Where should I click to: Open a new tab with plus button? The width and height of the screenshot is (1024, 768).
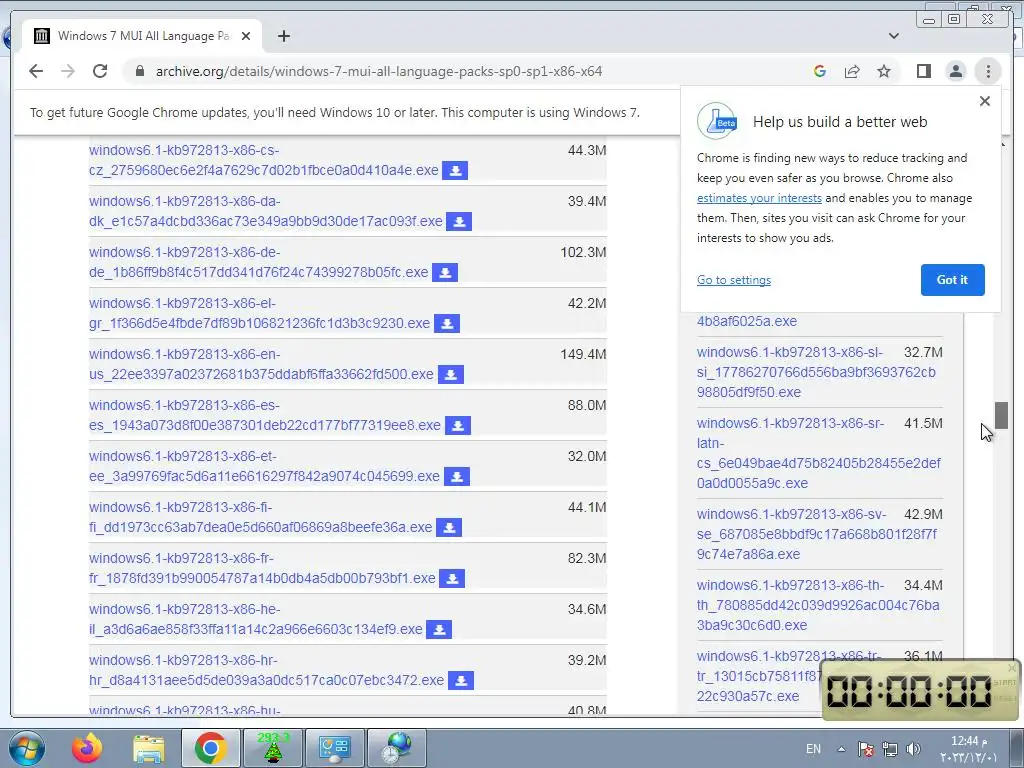tap(283, 36)
